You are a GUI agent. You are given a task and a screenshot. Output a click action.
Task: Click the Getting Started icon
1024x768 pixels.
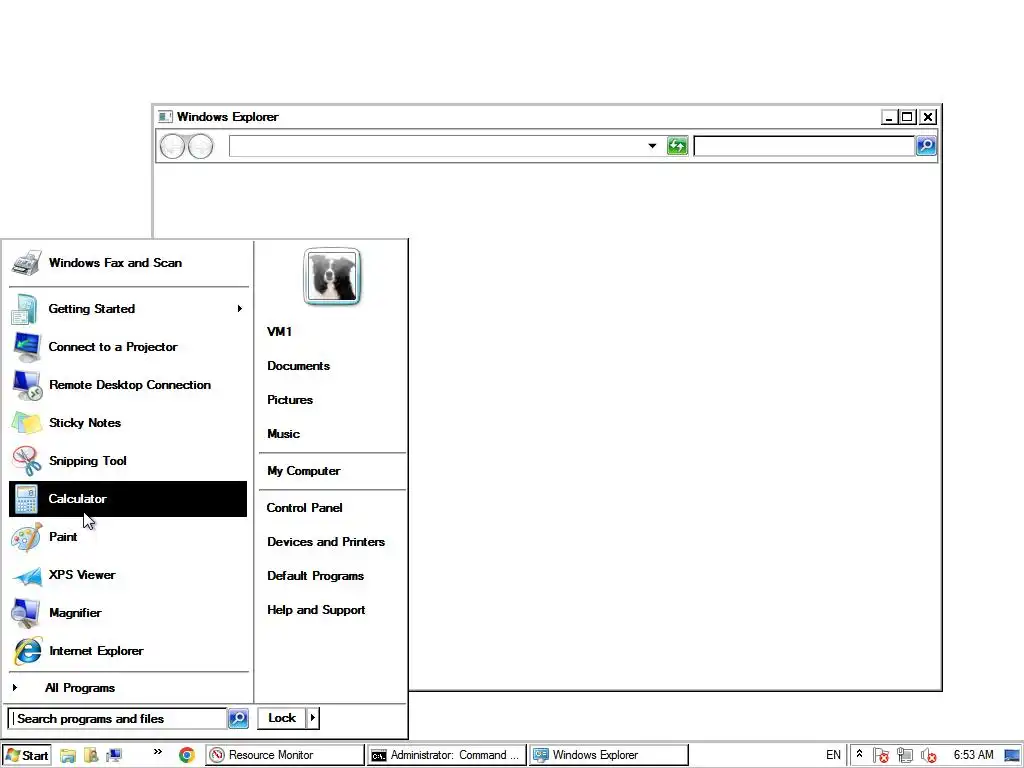[x=25, y=309]
